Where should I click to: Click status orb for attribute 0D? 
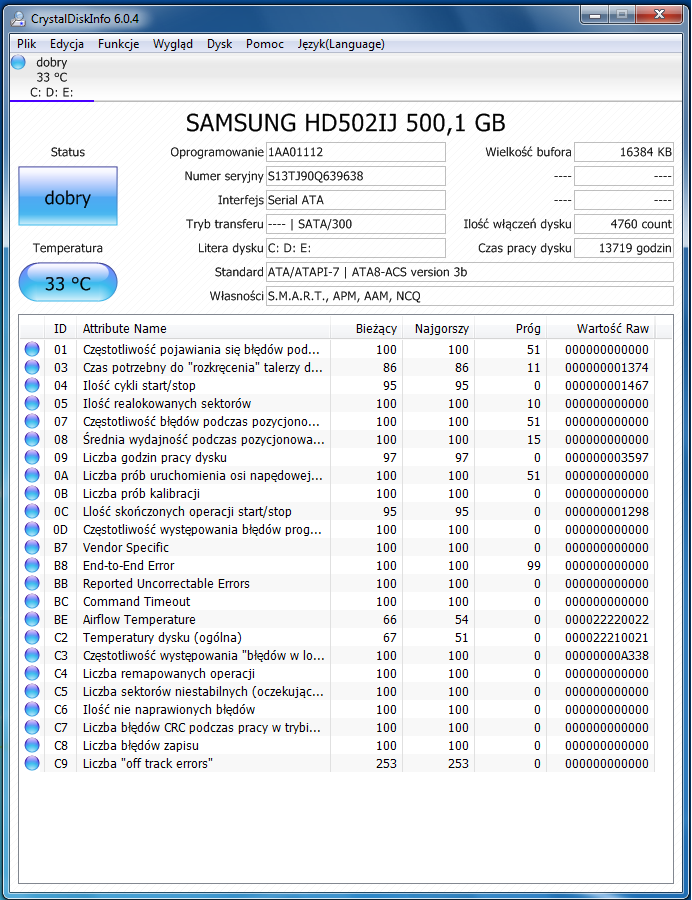(32, 529)
